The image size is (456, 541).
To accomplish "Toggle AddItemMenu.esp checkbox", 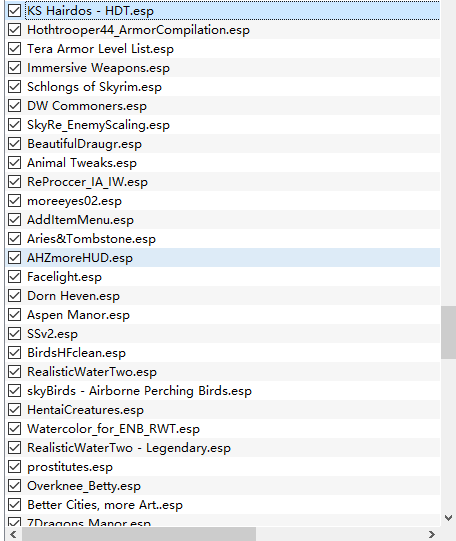I will pos(14,219).
